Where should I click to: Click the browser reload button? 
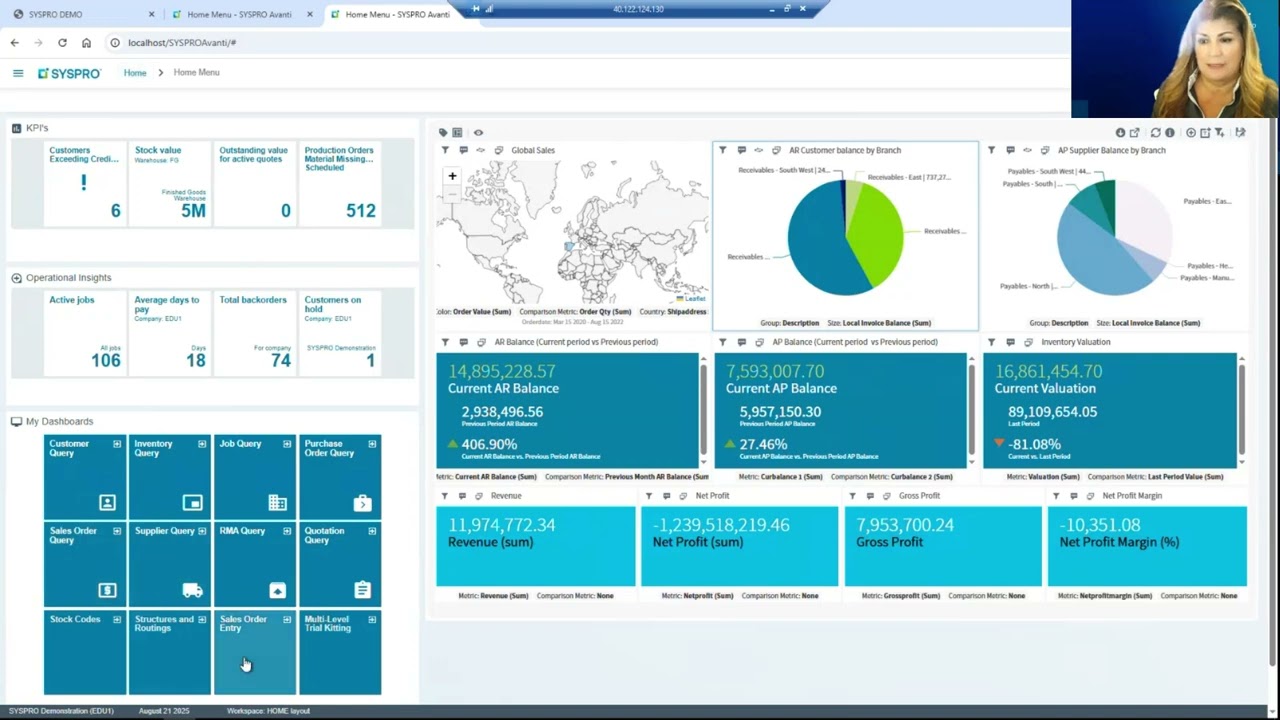click(62, 43)
